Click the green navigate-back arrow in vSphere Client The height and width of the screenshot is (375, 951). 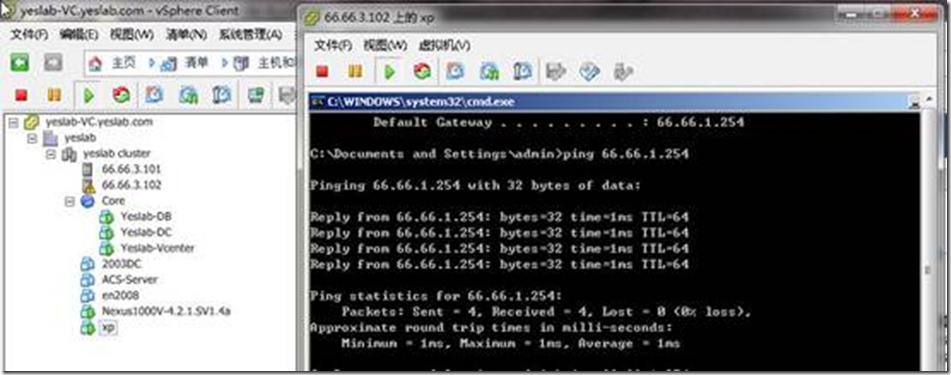click(x=19, y=62)
